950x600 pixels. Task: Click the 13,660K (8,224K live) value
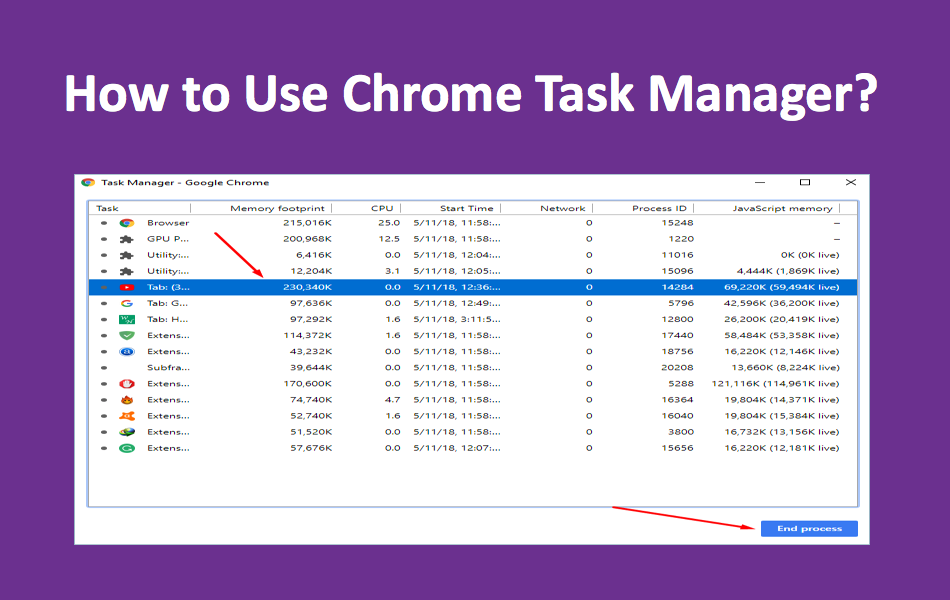click(785, 368)
